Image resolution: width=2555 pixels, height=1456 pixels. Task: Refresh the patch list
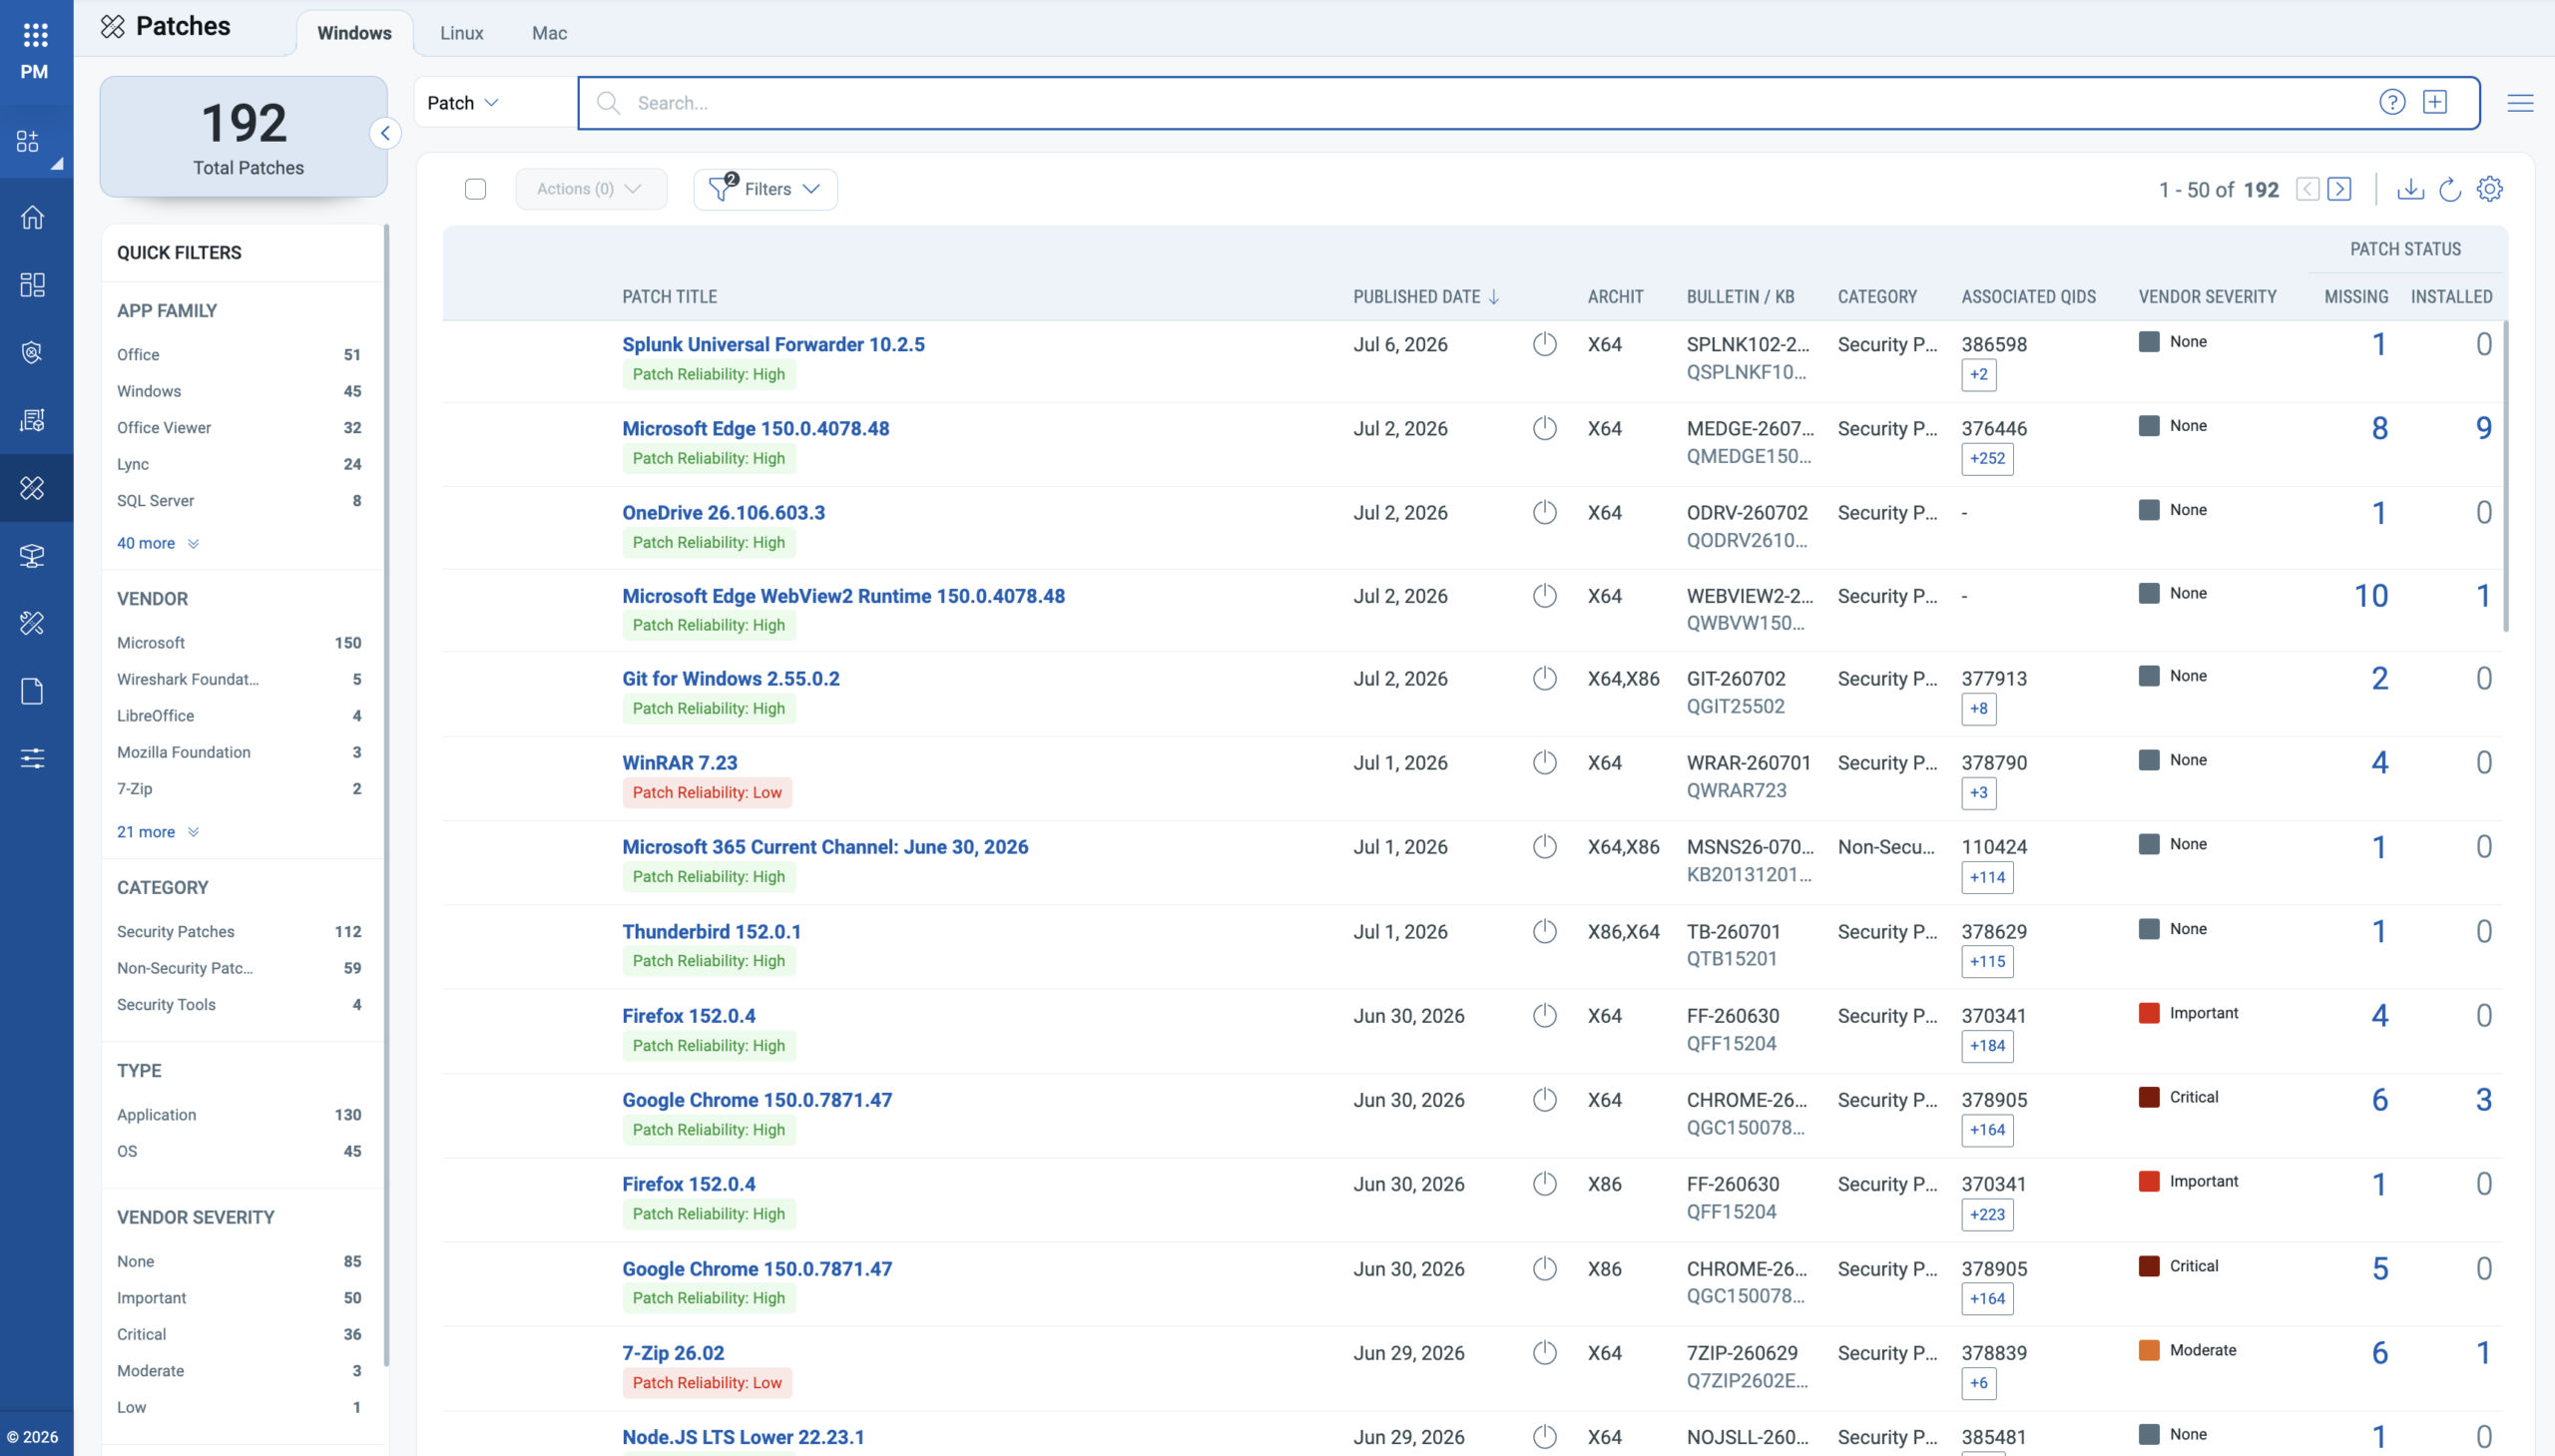coord(2450,189)
